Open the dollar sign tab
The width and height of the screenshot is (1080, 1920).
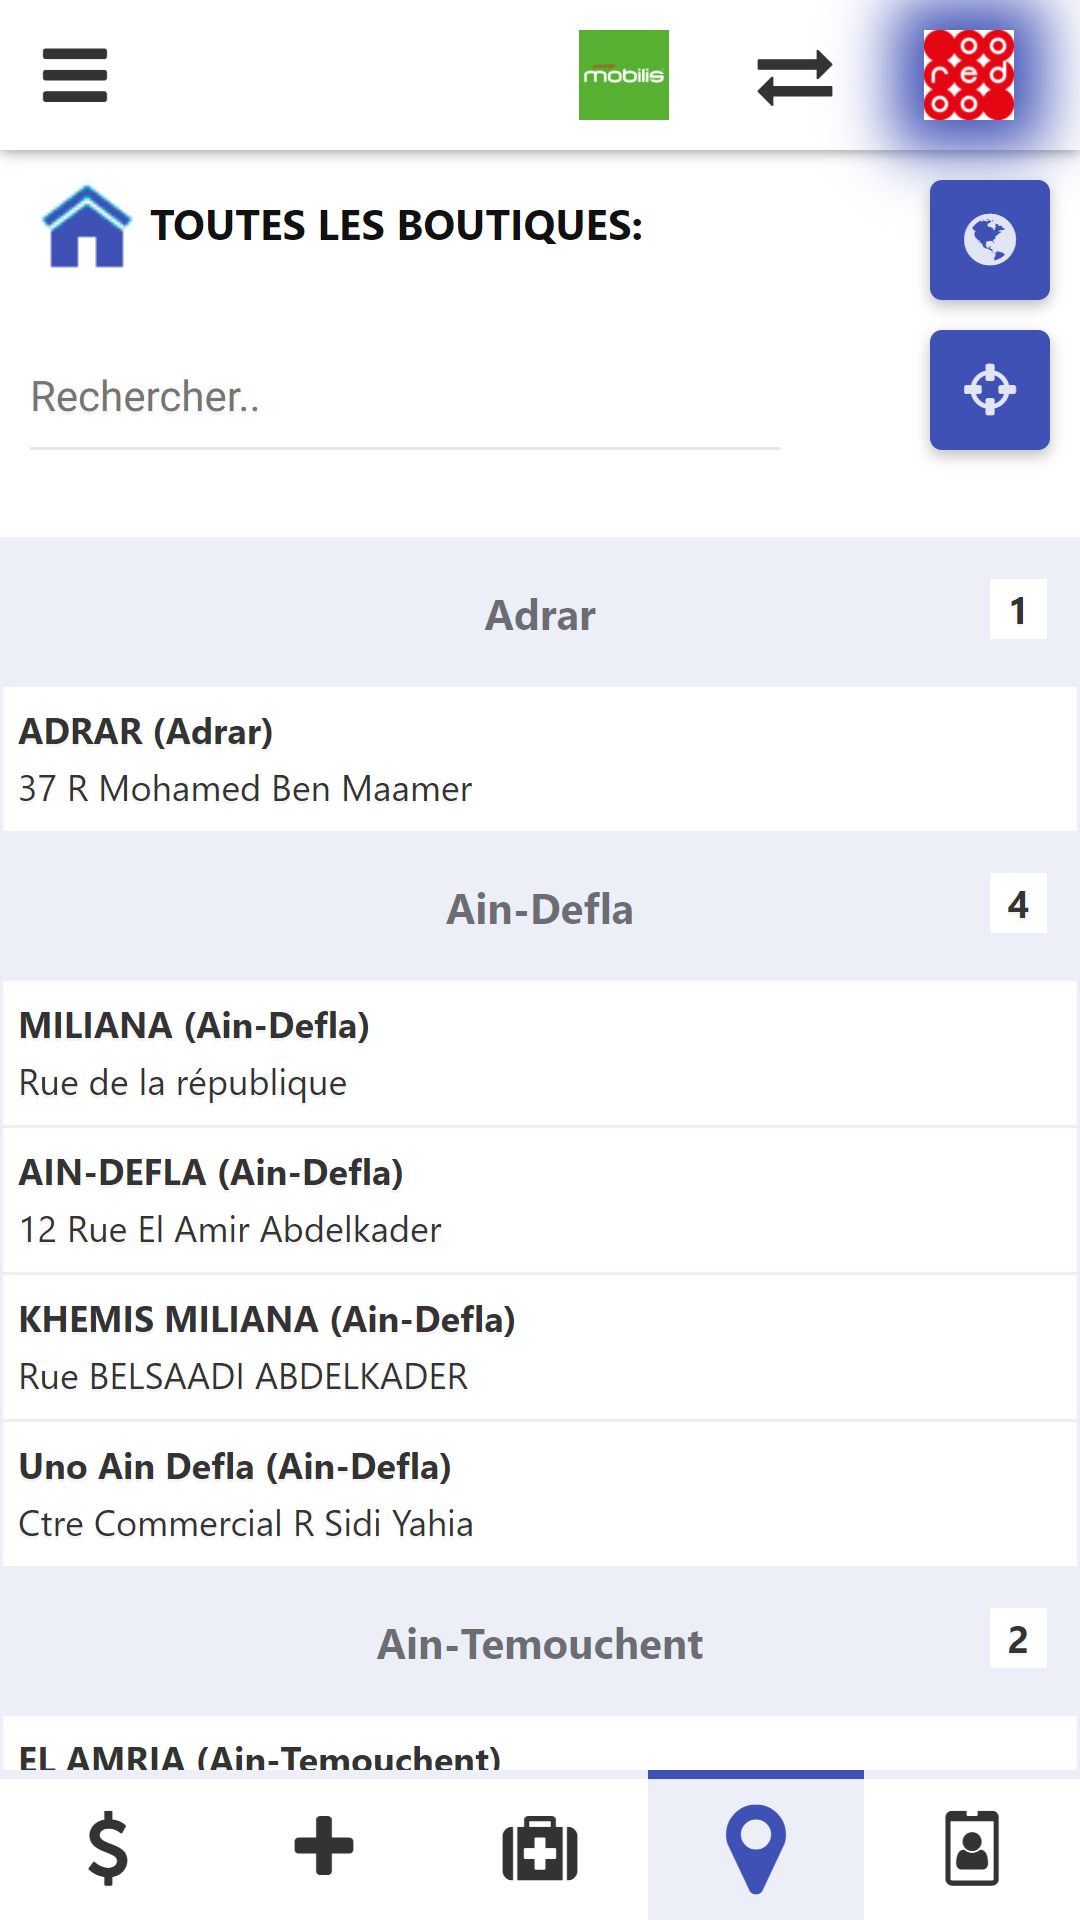point(108,1848)
